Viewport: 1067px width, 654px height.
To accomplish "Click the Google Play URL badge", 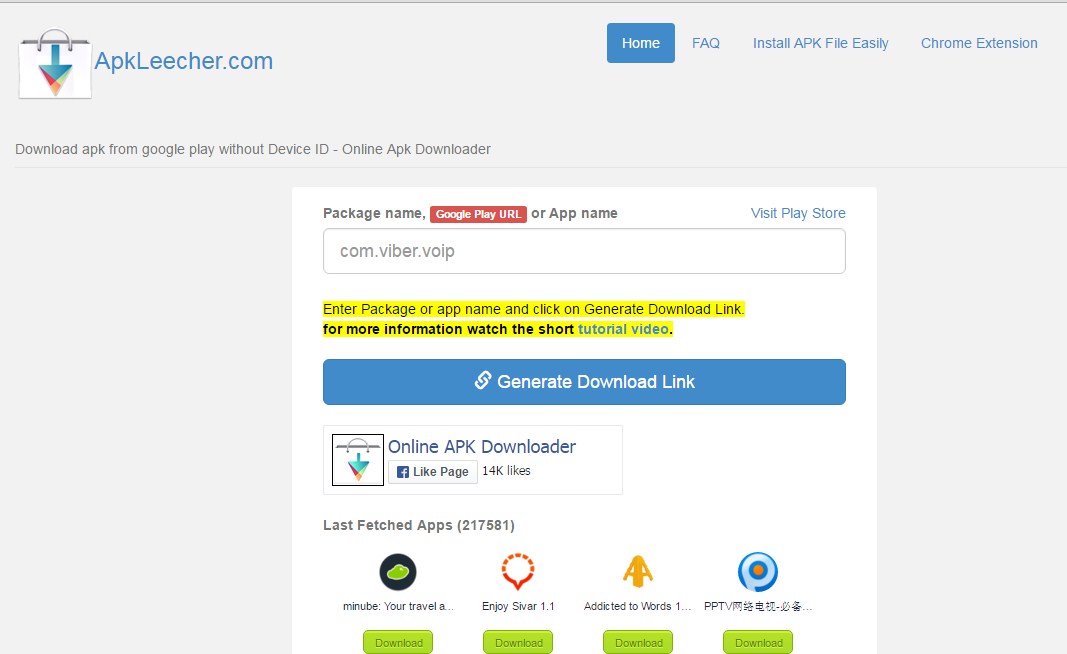I will 478,214.
